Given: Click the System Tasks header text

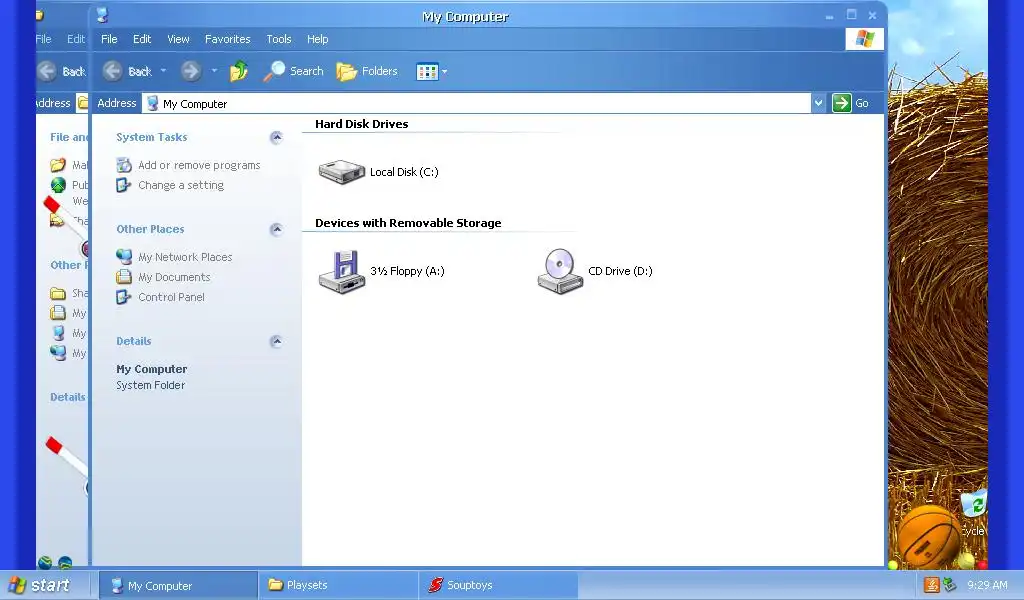Looking at the screenshot, I should point(152,137).
